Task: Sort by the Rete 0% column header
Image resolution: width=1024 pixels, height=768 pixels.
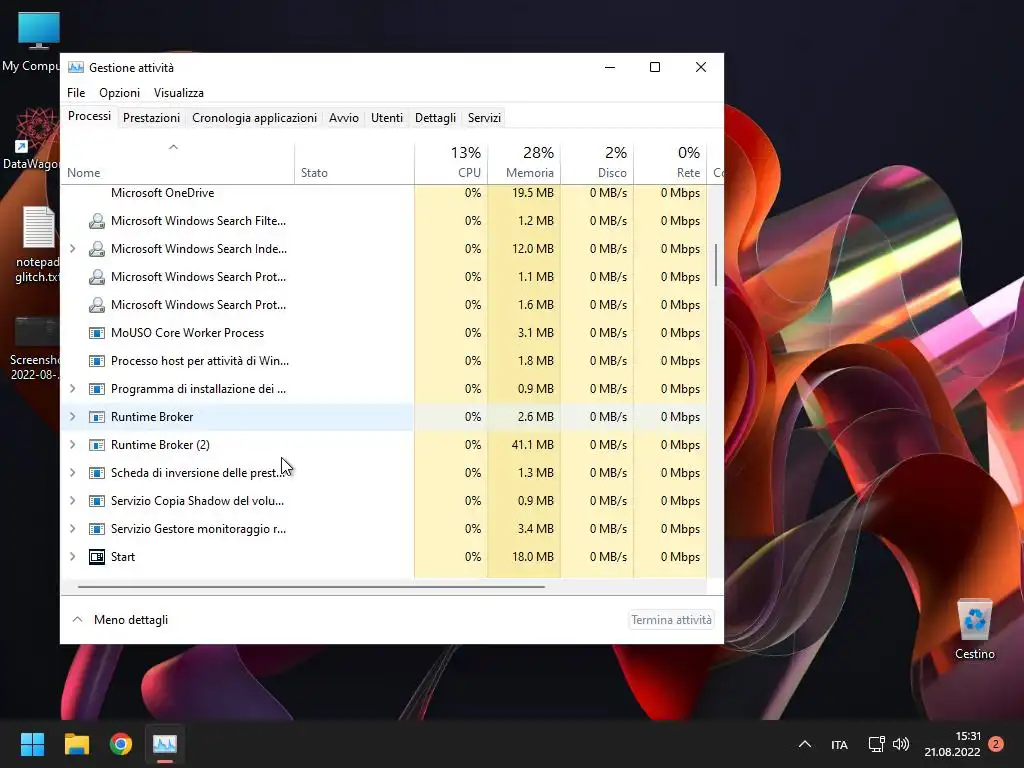Action: pos(671,163)
